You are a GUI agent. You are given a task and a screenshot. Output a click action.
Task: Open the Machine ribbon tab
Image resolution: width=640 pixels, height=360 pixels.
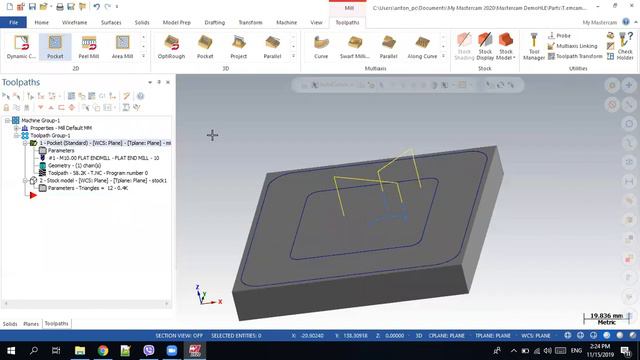[x=287, y=22]
